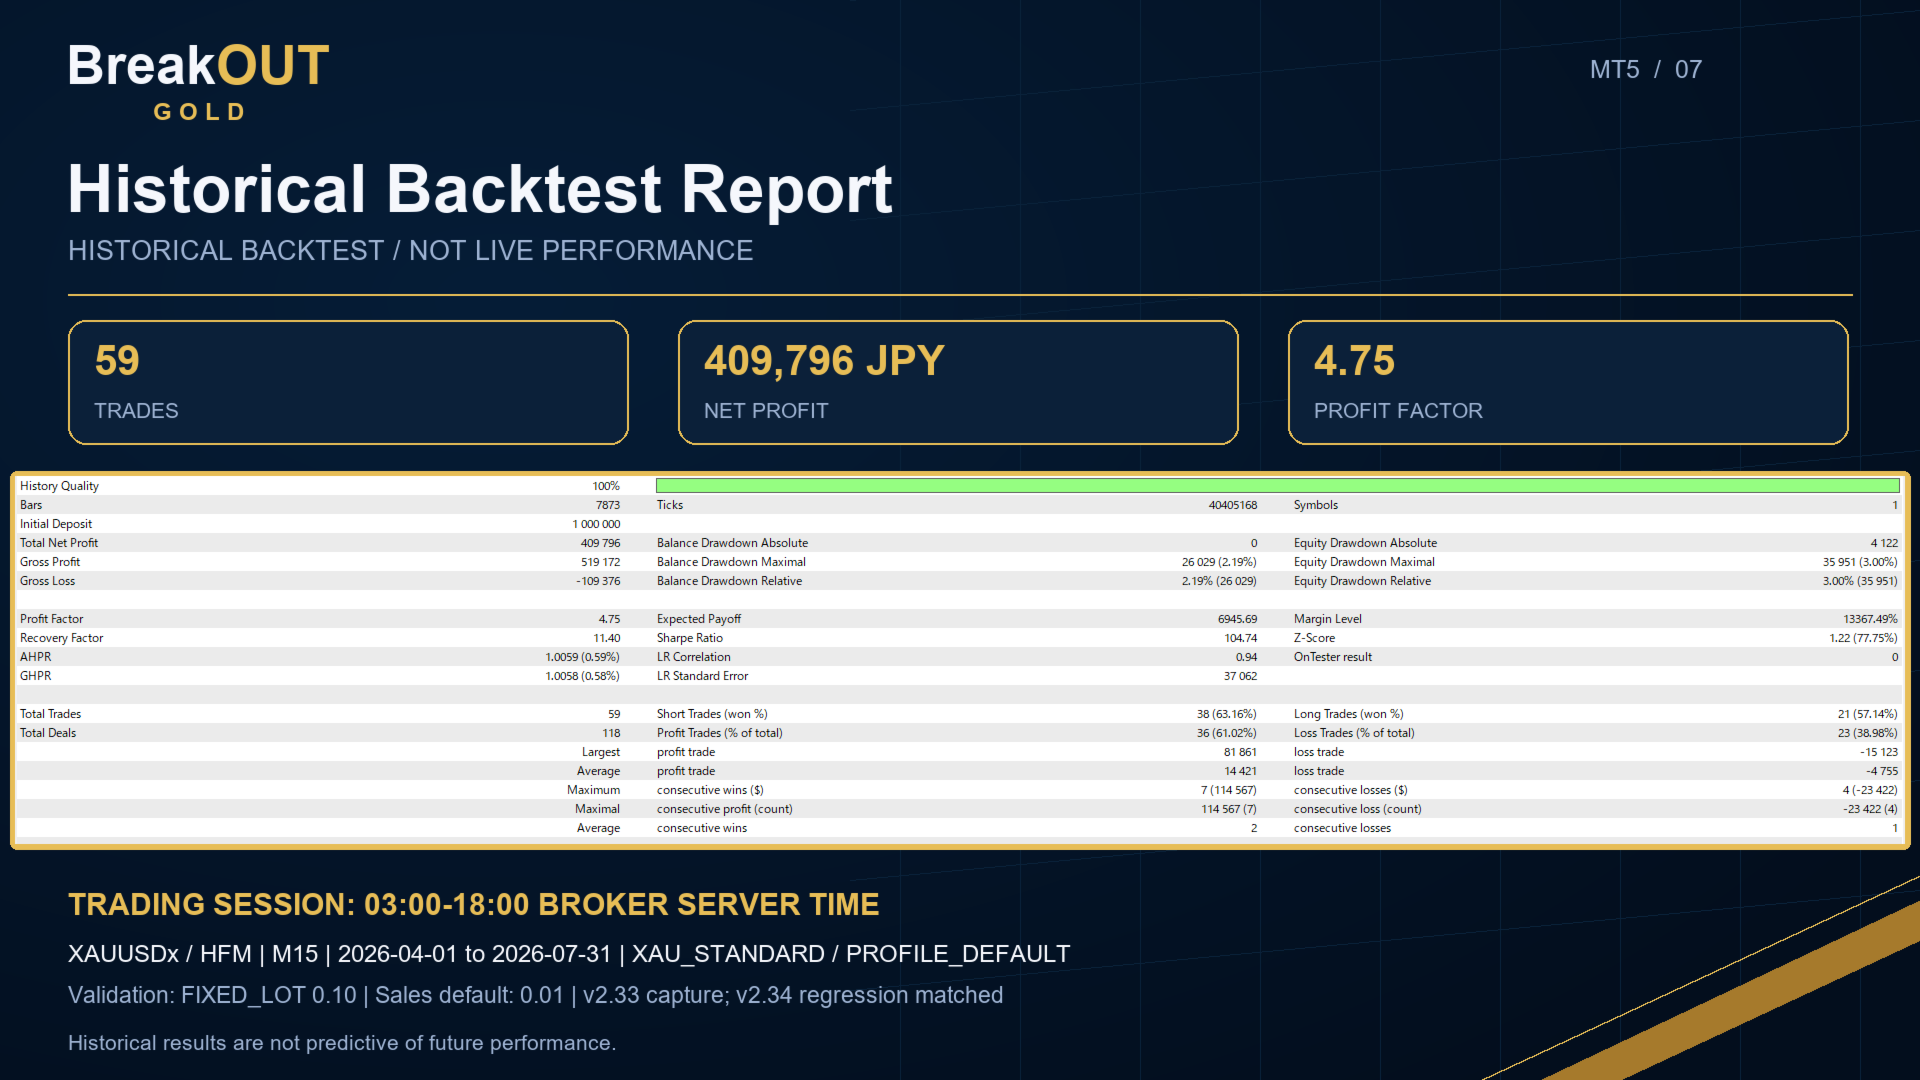Select the 59 Trades summary card
This screenshot has height=1080, width=1920.
[x=348, y=382]
